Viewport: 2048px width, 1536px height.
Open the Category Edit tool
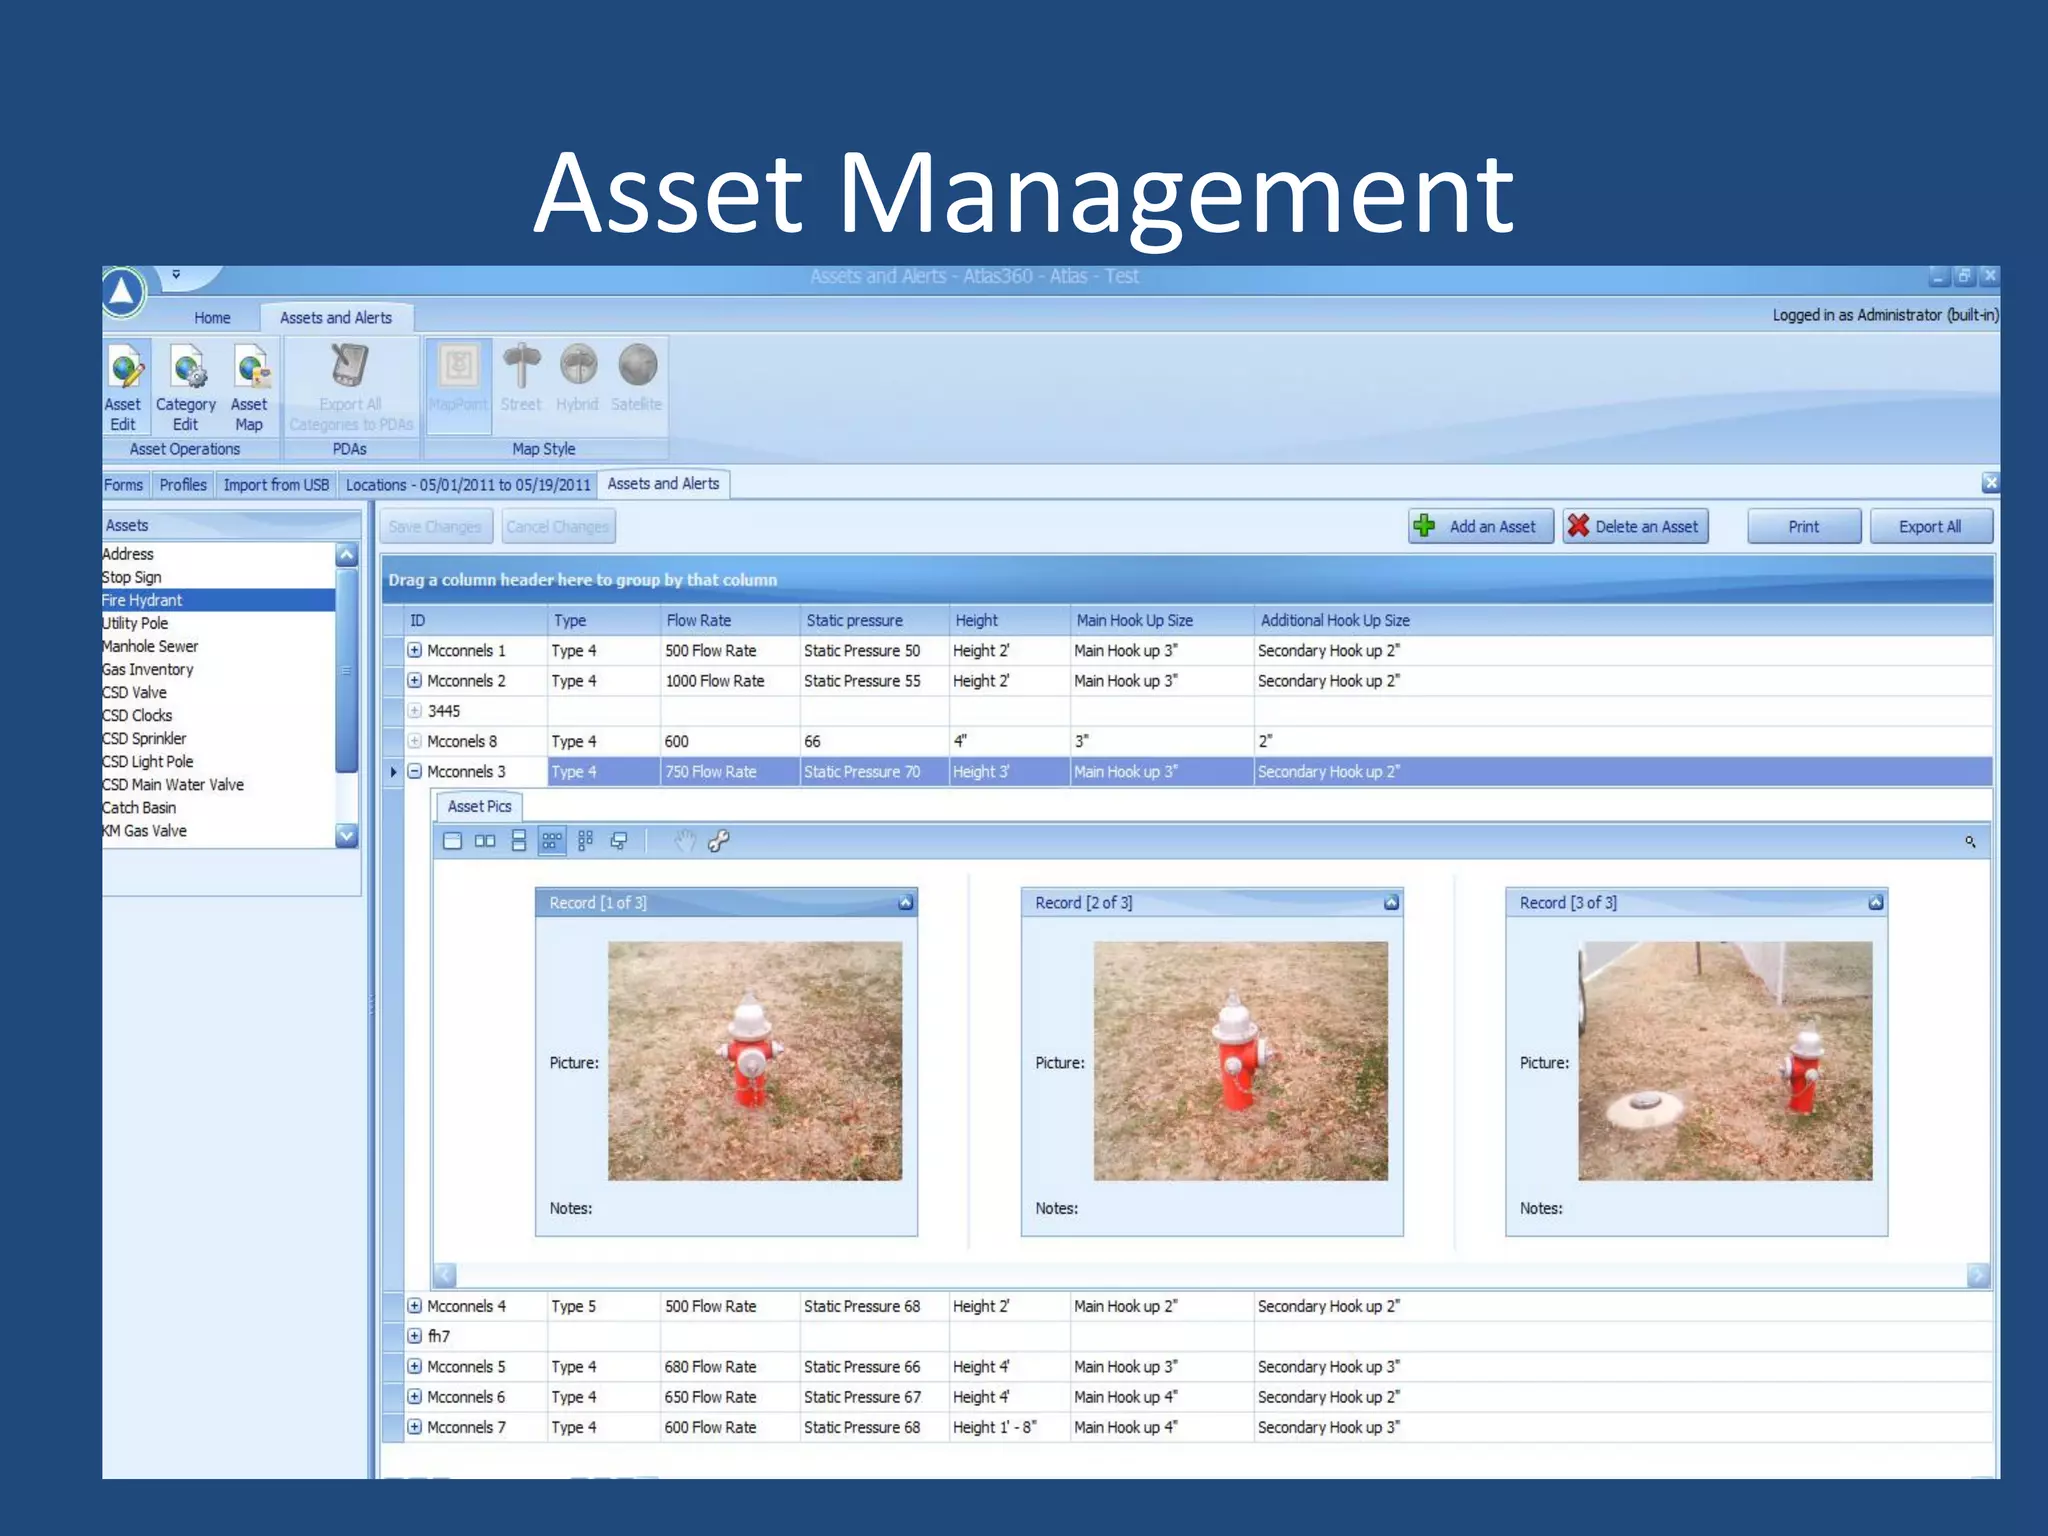click(x=186, y=385)
